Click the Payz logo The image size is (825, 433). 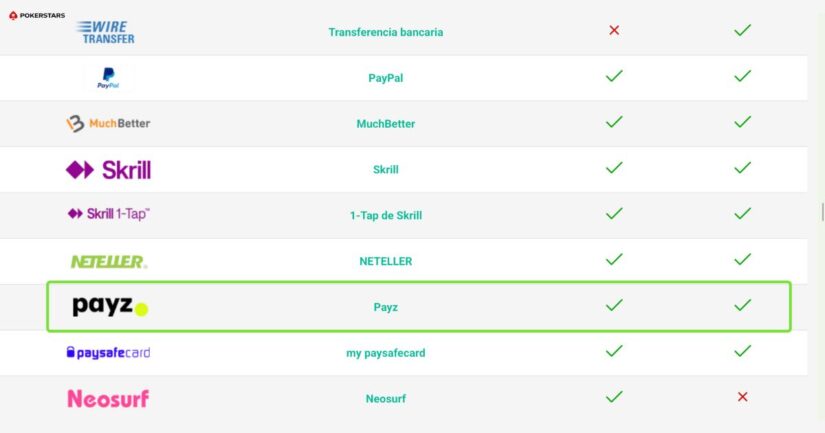tap(110, 307)
